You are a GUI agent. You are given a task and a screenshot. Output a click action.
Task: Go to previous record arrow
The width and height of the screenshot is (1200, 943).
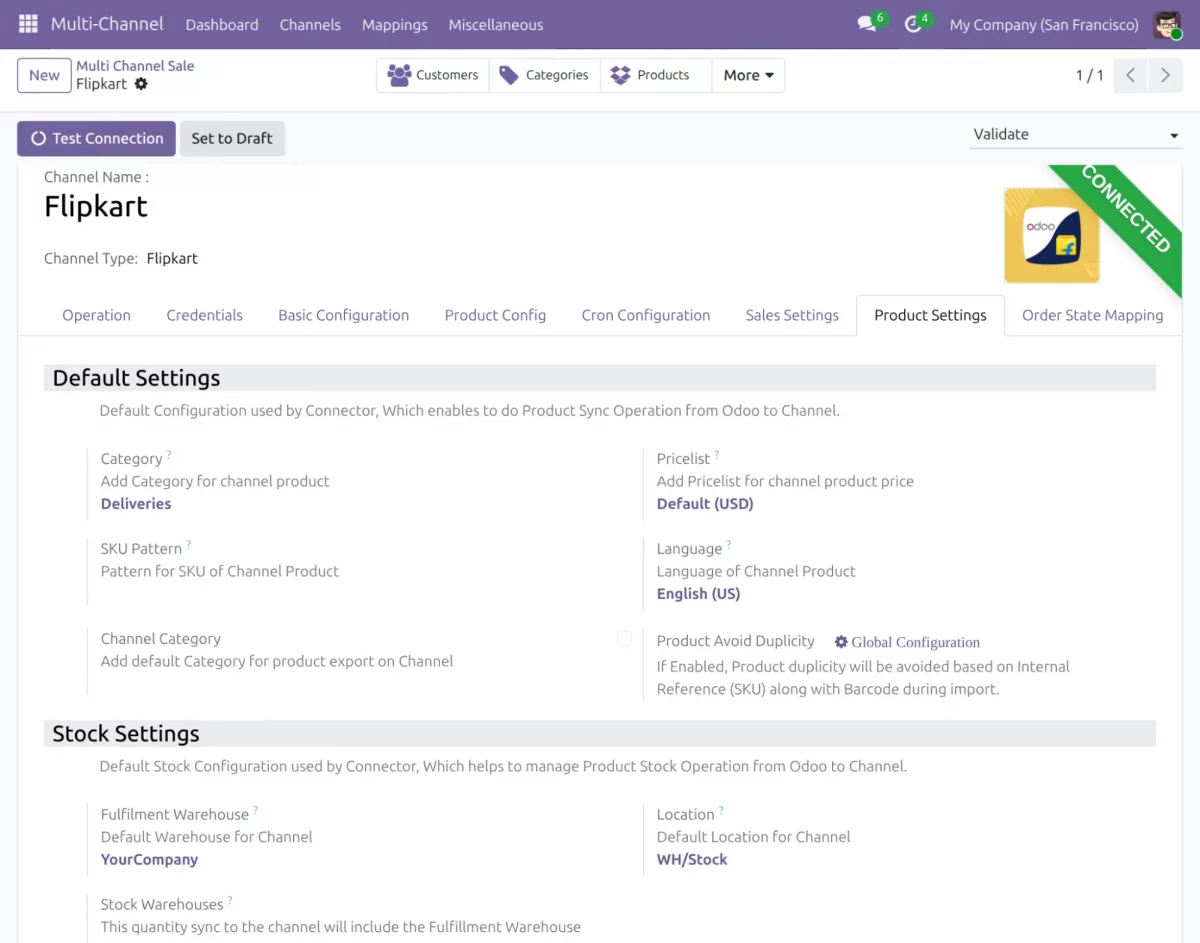[1130, 75]
